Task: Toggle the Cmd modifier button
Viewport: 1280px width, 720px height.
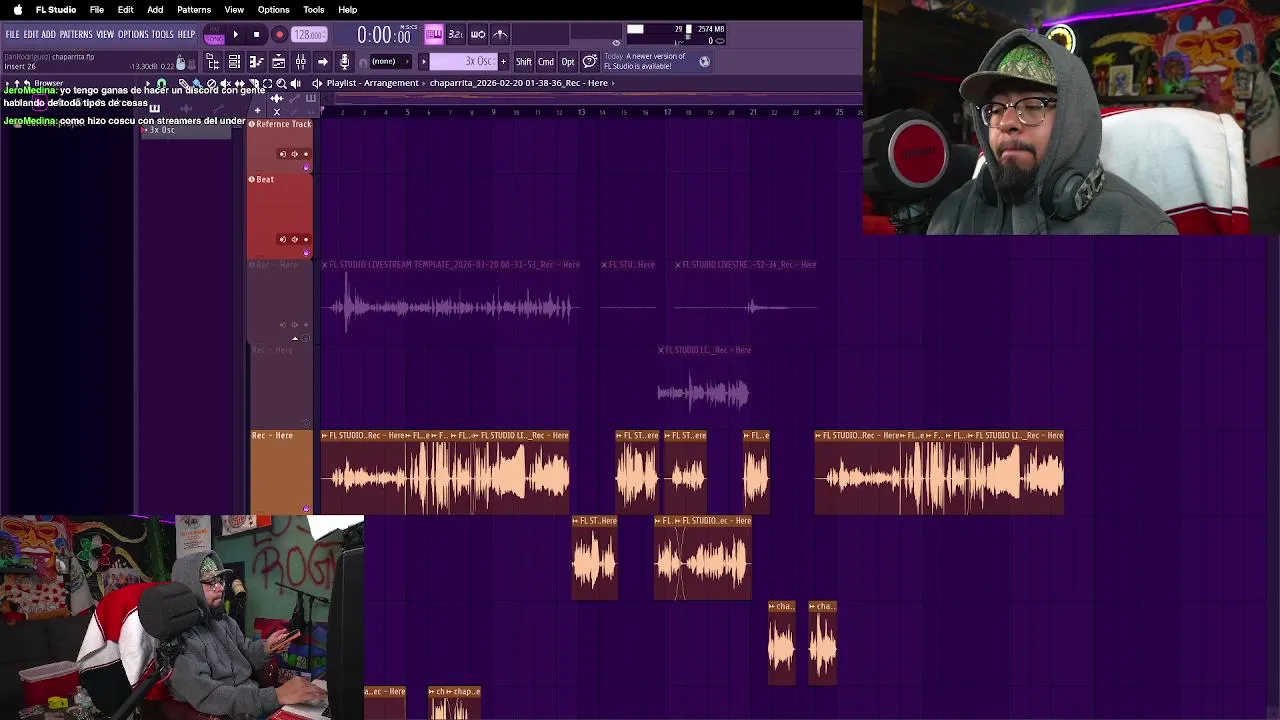Action: click(545, 62)
